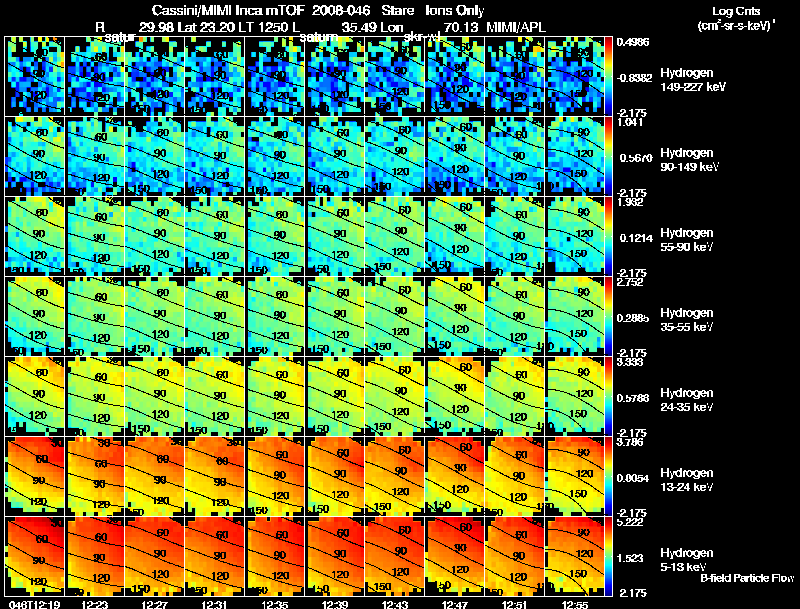Click the colorbar midpoint value 1.523
The width and height of the screenshot is (800, 609).
630,559
